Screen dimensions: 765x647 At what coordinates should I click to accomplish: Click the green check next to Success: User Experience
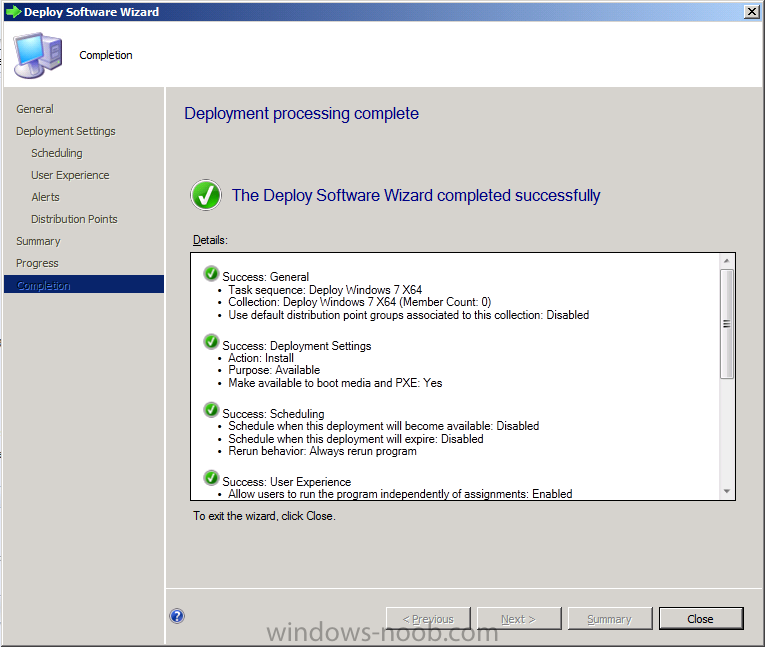click(211, 478)
